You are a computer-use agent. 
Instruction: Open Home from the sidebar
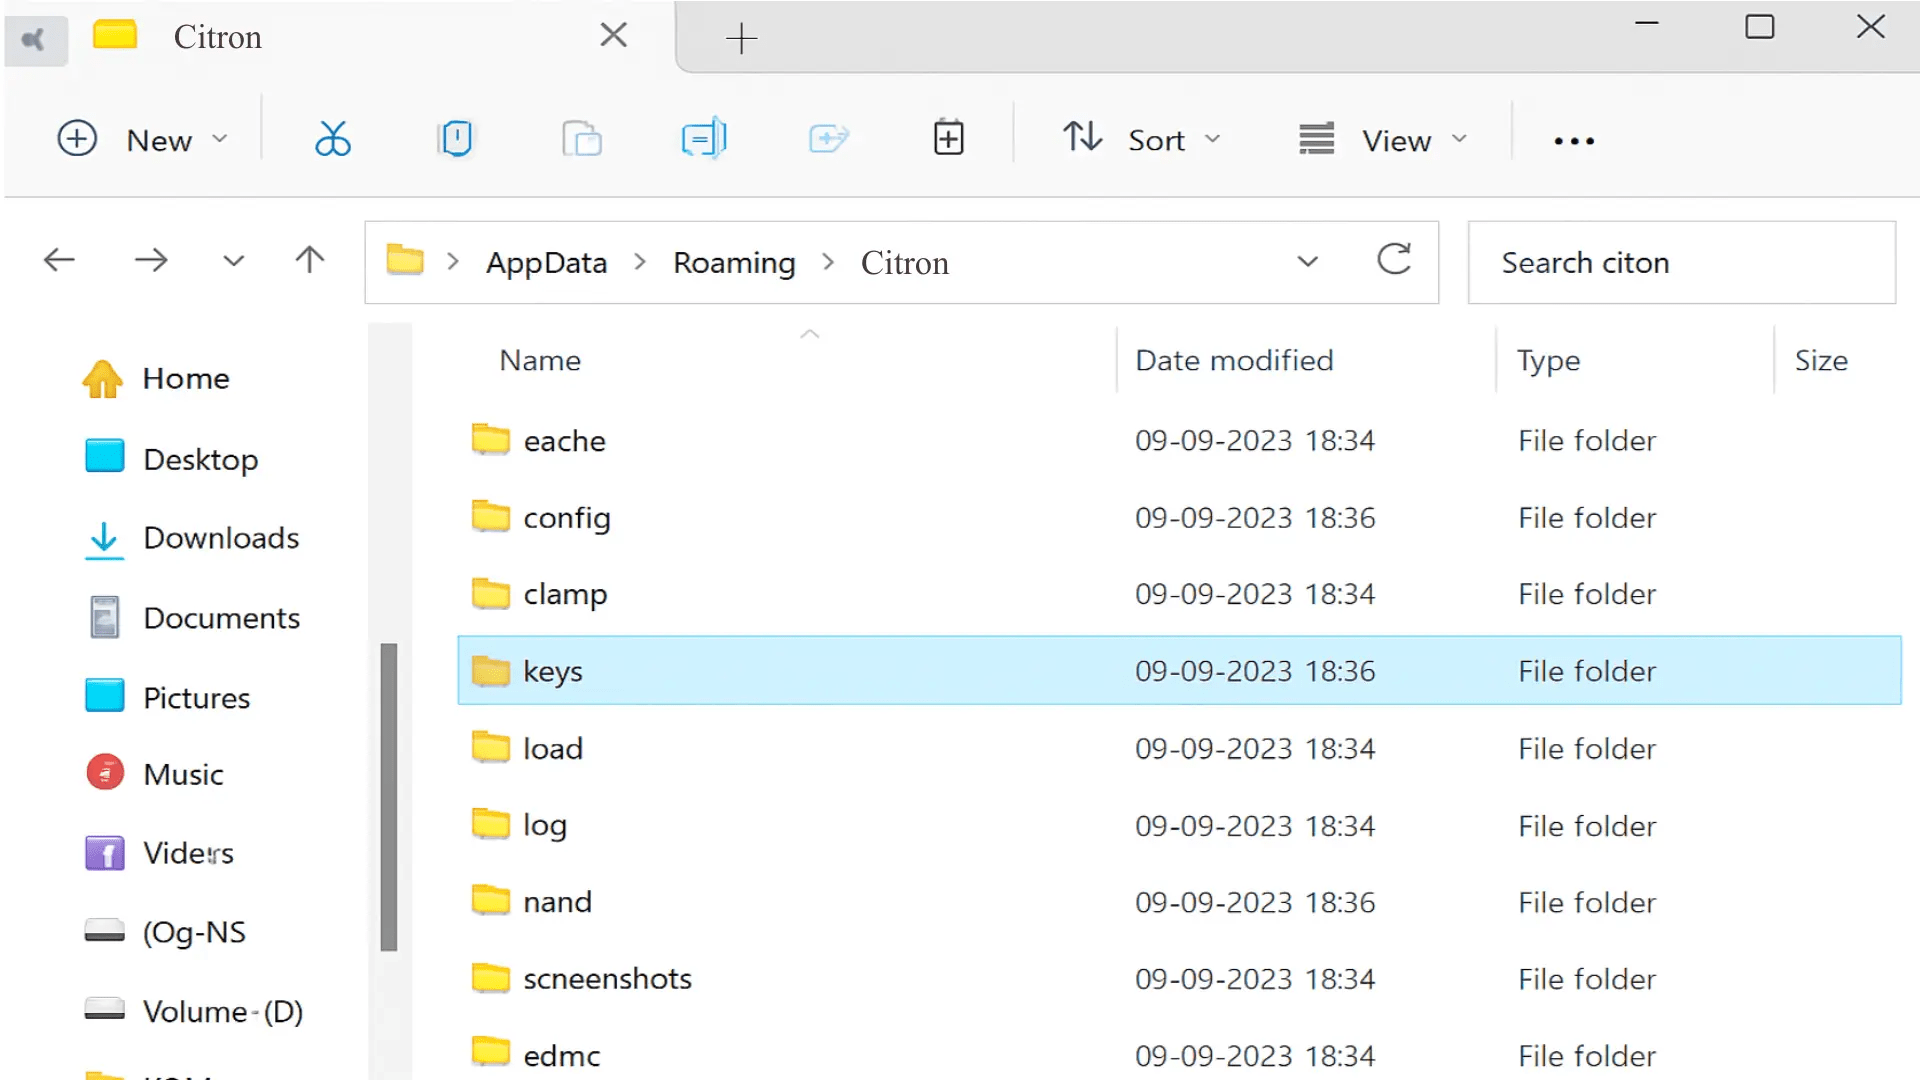tap(186, 378)
